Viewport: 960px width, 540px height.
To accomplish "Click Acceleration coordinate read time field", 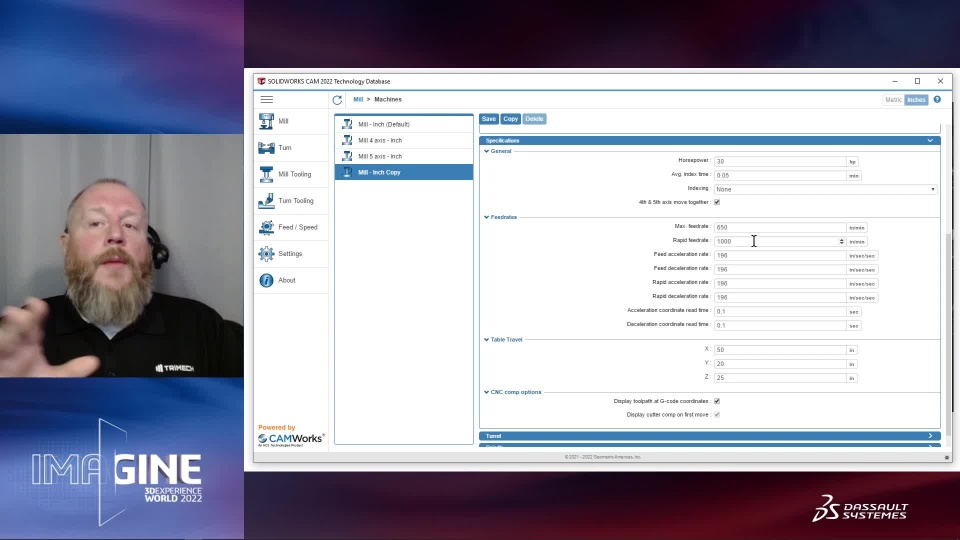I will tap(780, 312).
